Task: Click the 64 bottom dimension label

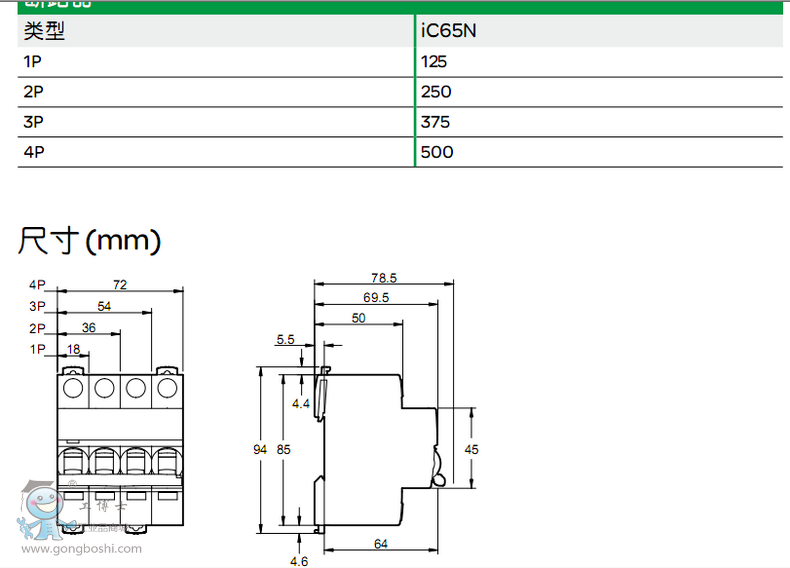Action: click(x=381, y=543)
